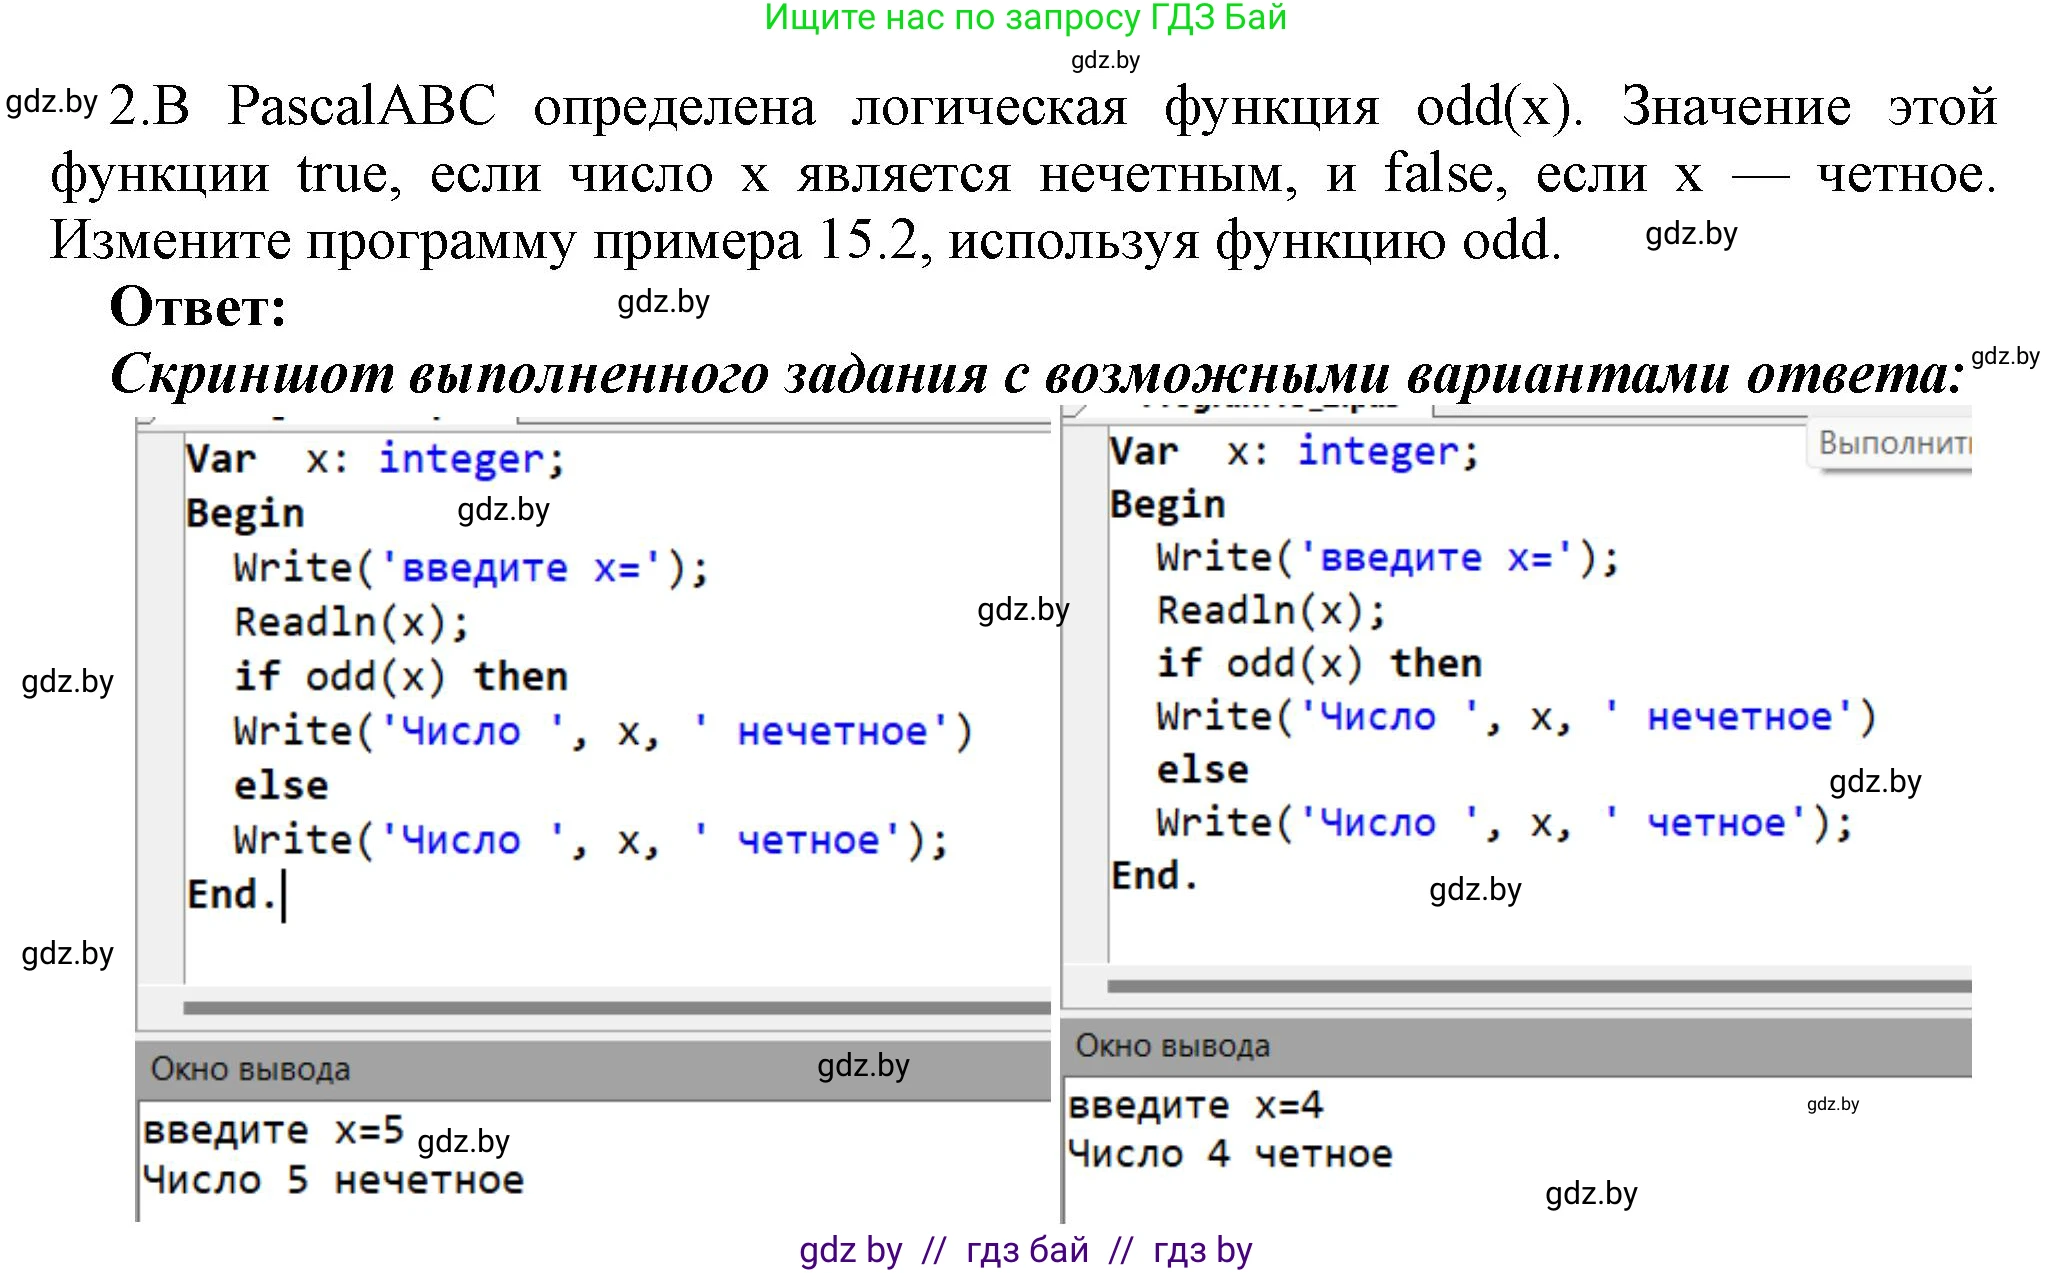Click 'if odd(x) then' line in left editor
Viewport: 2054px width, 1273px height.
tap(400, 677)
